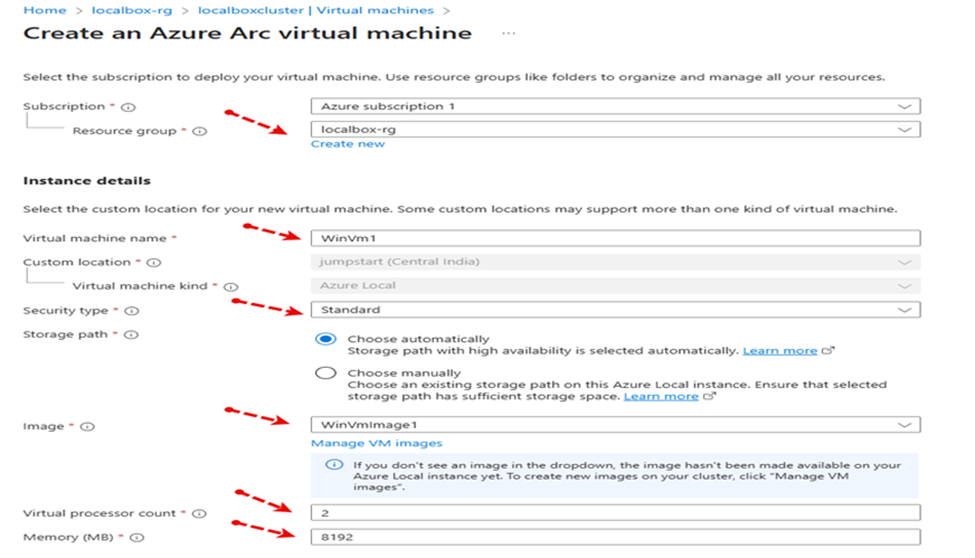Click the Custom location info icon

[154, 263]
